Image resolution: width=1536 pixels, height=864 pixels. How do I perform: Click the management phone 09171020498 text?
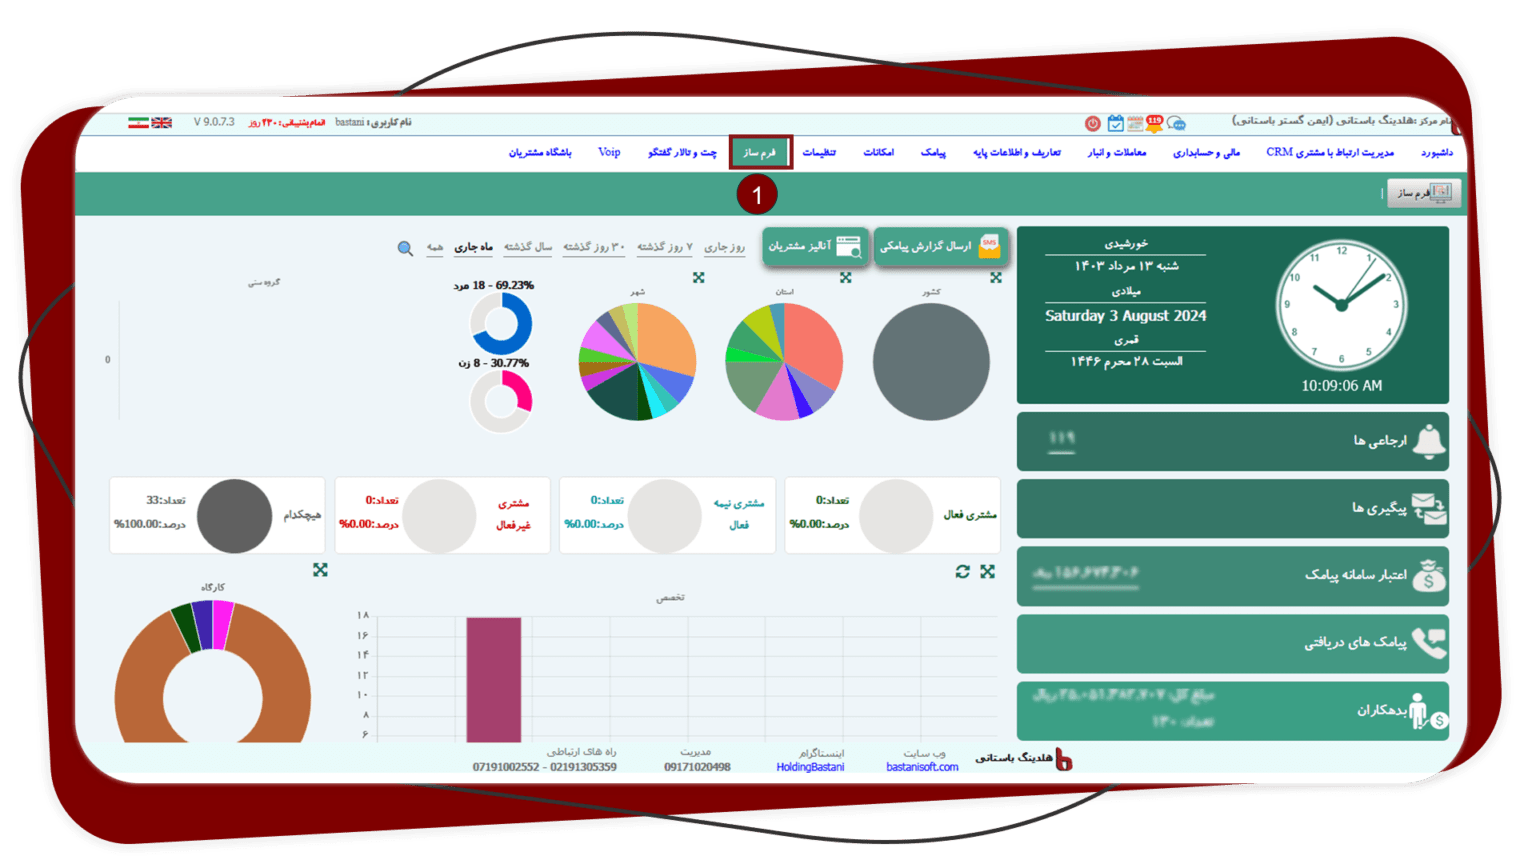(x=697, y=768)
